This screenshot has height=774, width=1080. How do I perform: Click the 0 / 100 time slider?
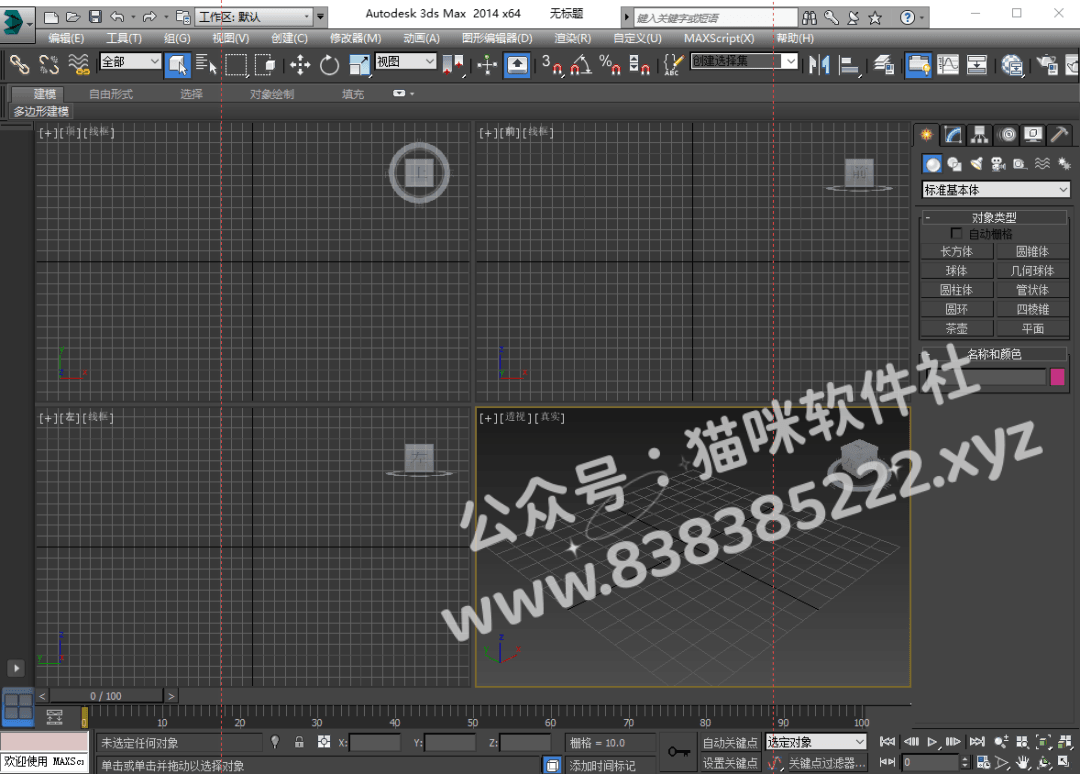point(106,696)
